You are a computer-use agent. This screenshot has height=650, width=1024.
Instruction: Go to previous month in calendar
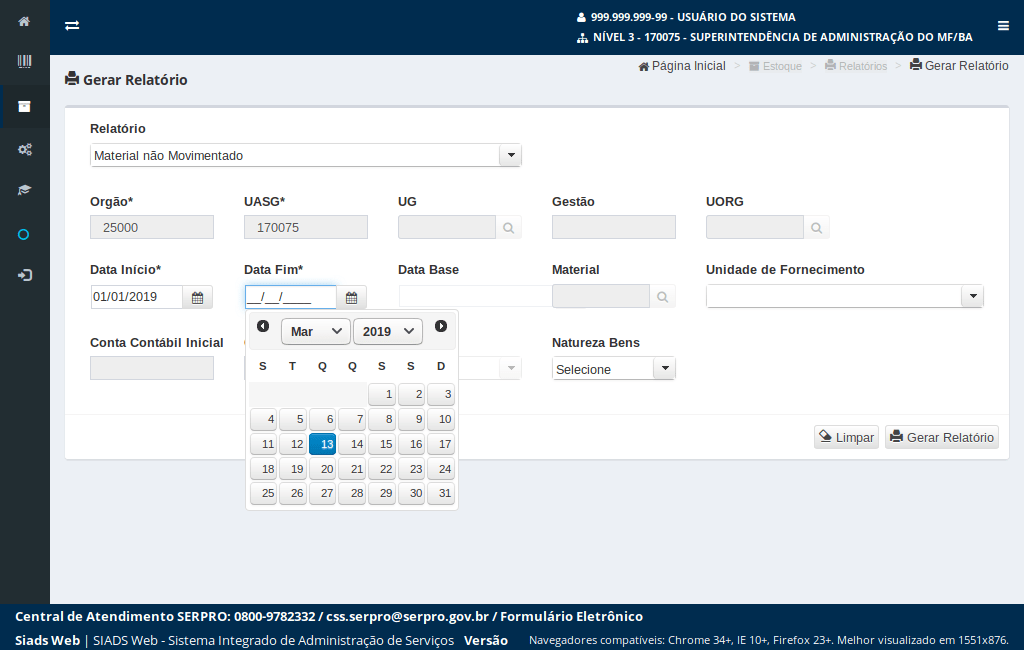[x=263, y=326]
